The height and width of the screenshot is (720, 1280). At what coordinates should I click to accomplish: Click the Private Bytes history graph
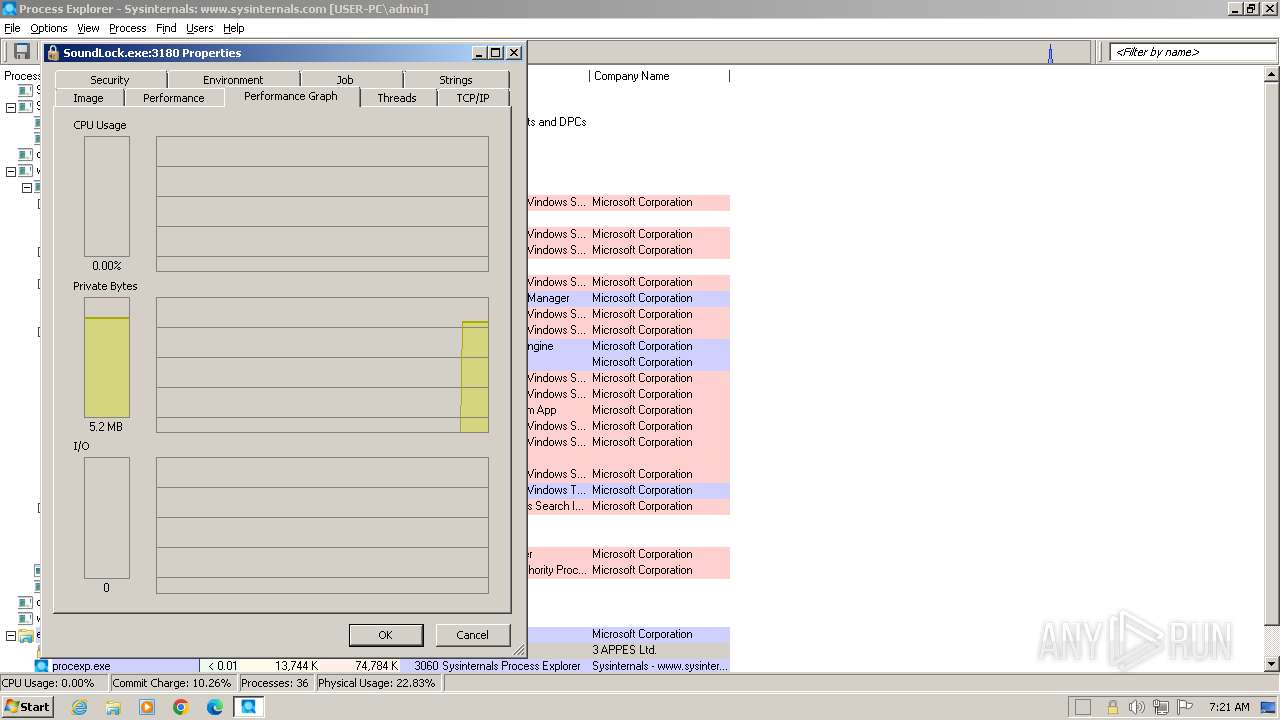pos(322,365)
